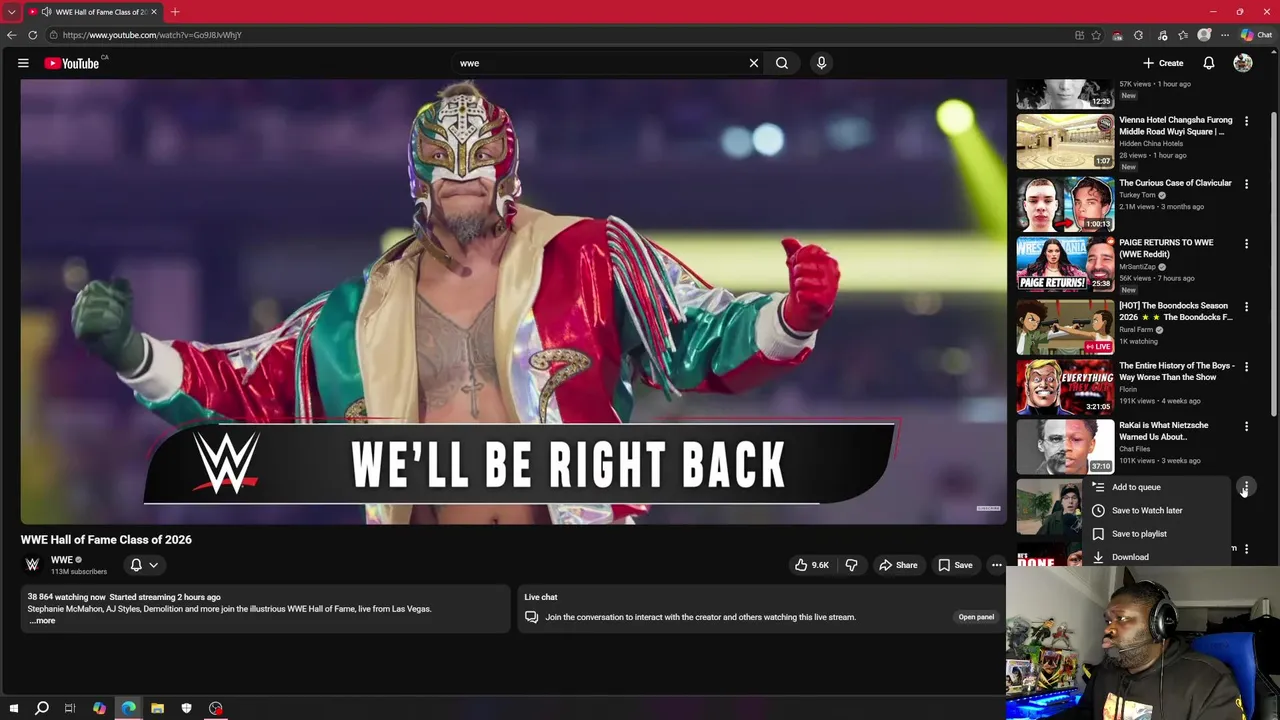Image resolution: width=1280 pixels, height=720 pixels.
Task: Start voice search with the microphone
Action: pyautogui.click(x=821, y=63)
